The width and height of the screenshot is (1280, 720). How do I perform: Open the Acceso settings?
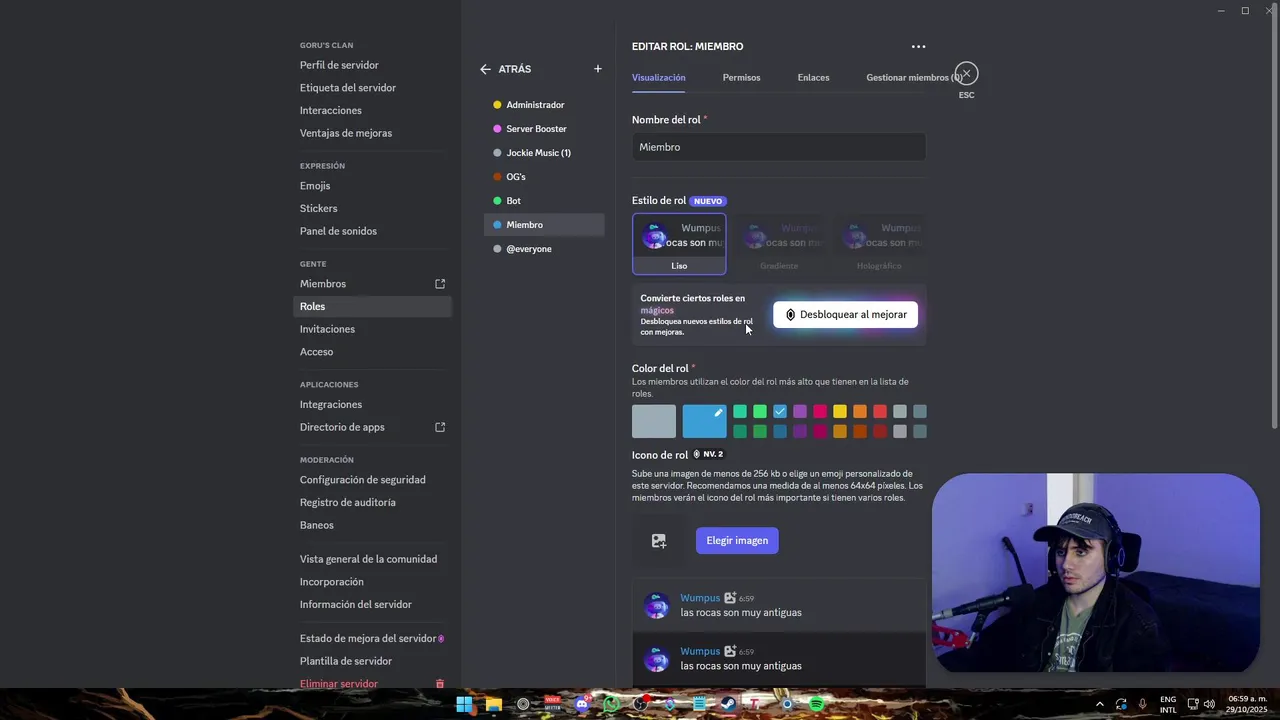click(x=373, y=352)
